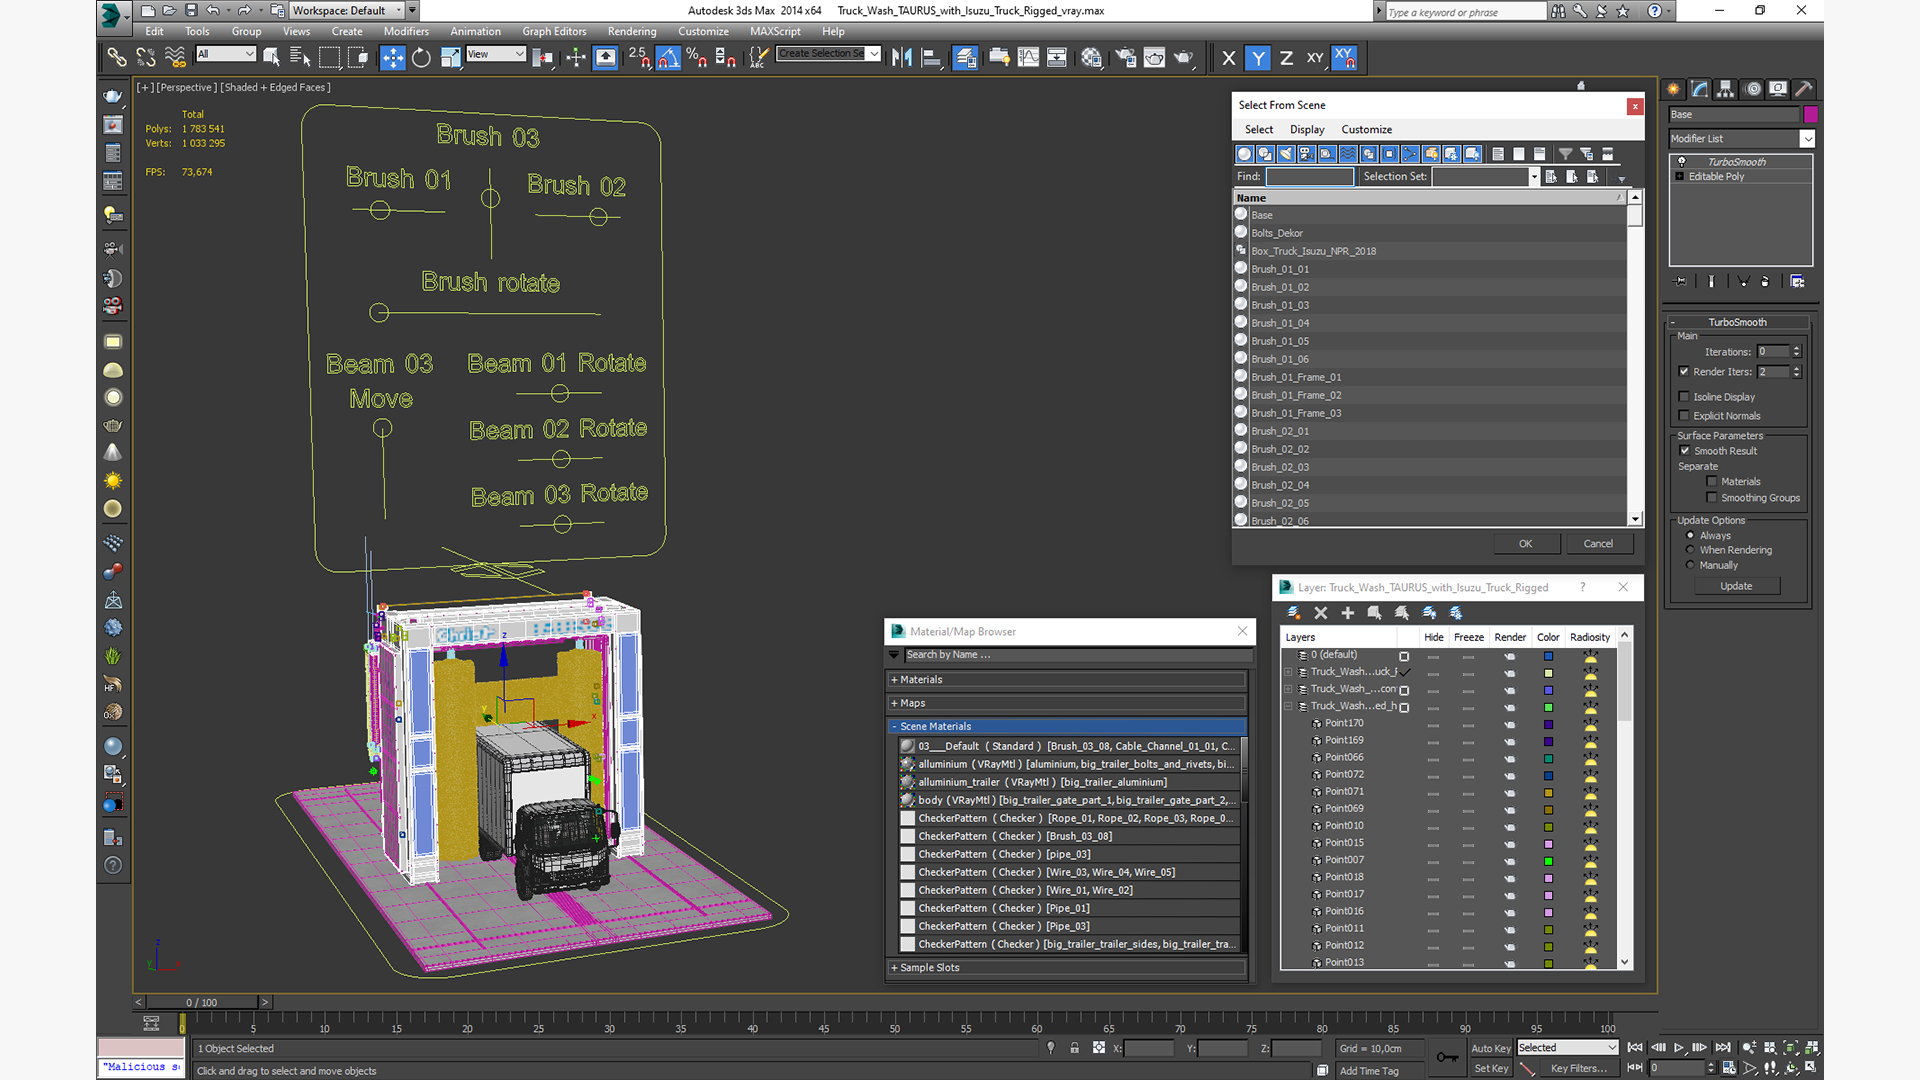
Task: Open the Display menu in Select From Scene
Action: 1306,130
